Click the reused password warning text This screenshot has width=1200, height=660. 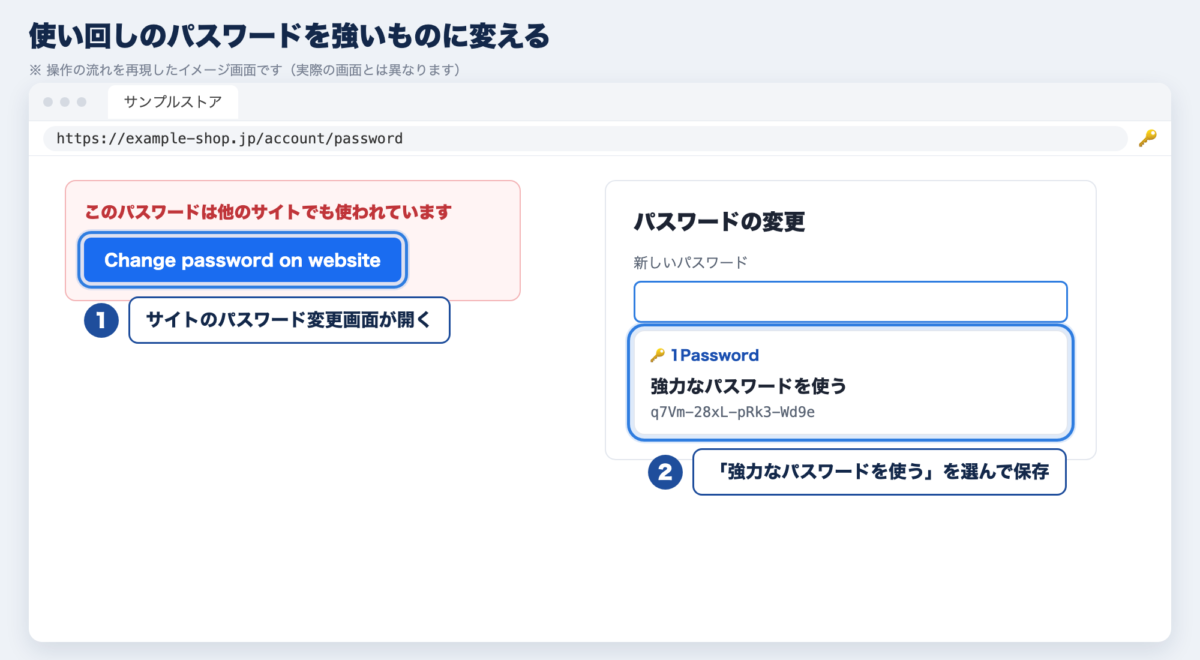point(268,212)
